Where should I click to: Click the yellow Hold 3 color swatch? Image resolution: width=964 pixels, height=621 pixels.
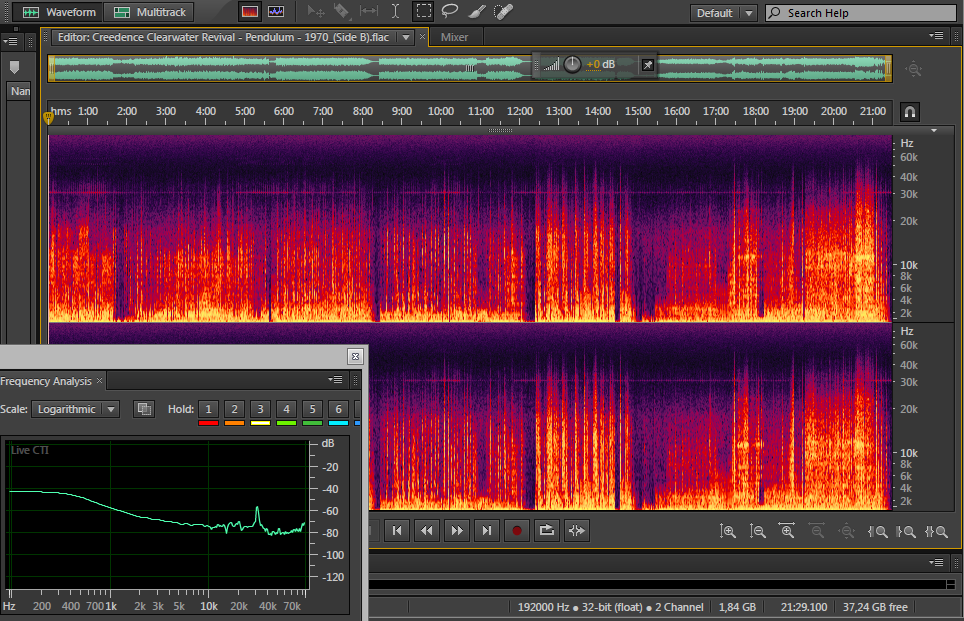click(x=260, y=423)
